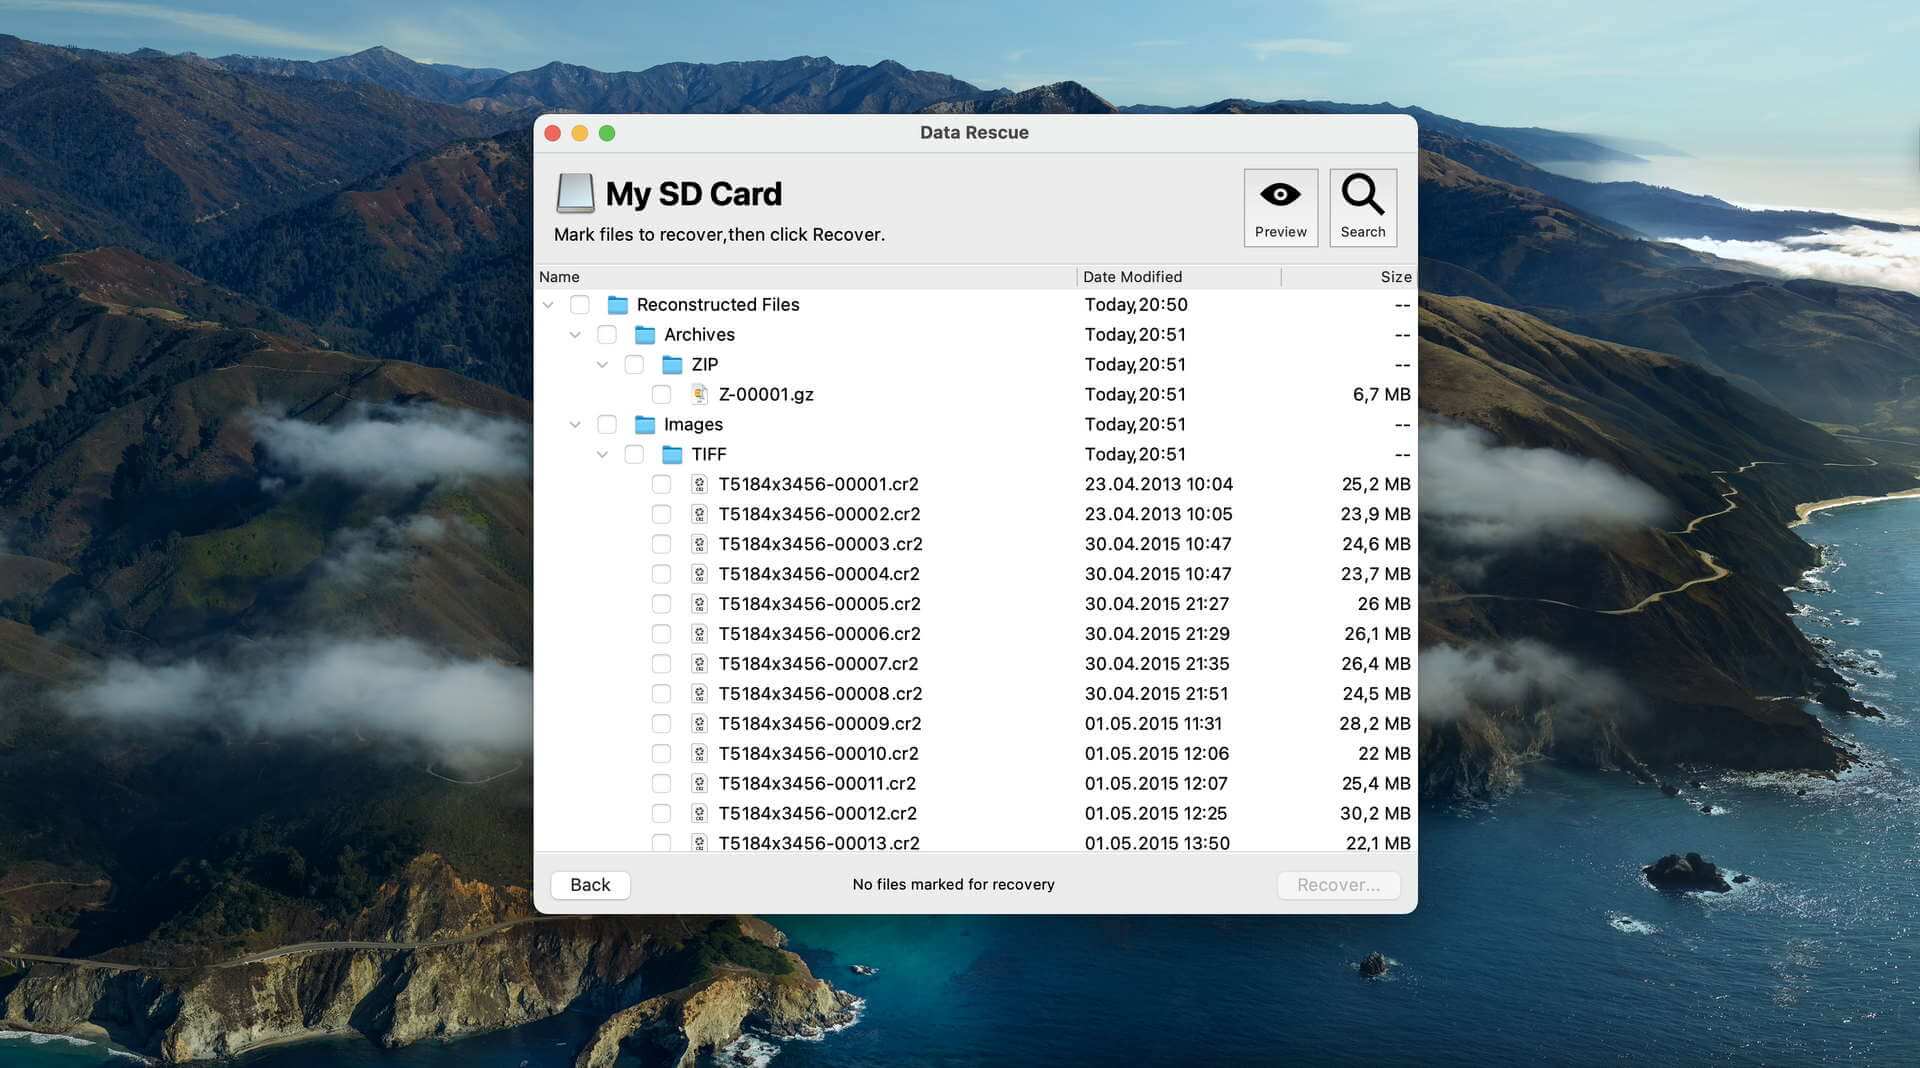Collapse the ZIP folder chevron
Screen dimensions: 1920x1068
click(602, 365)
